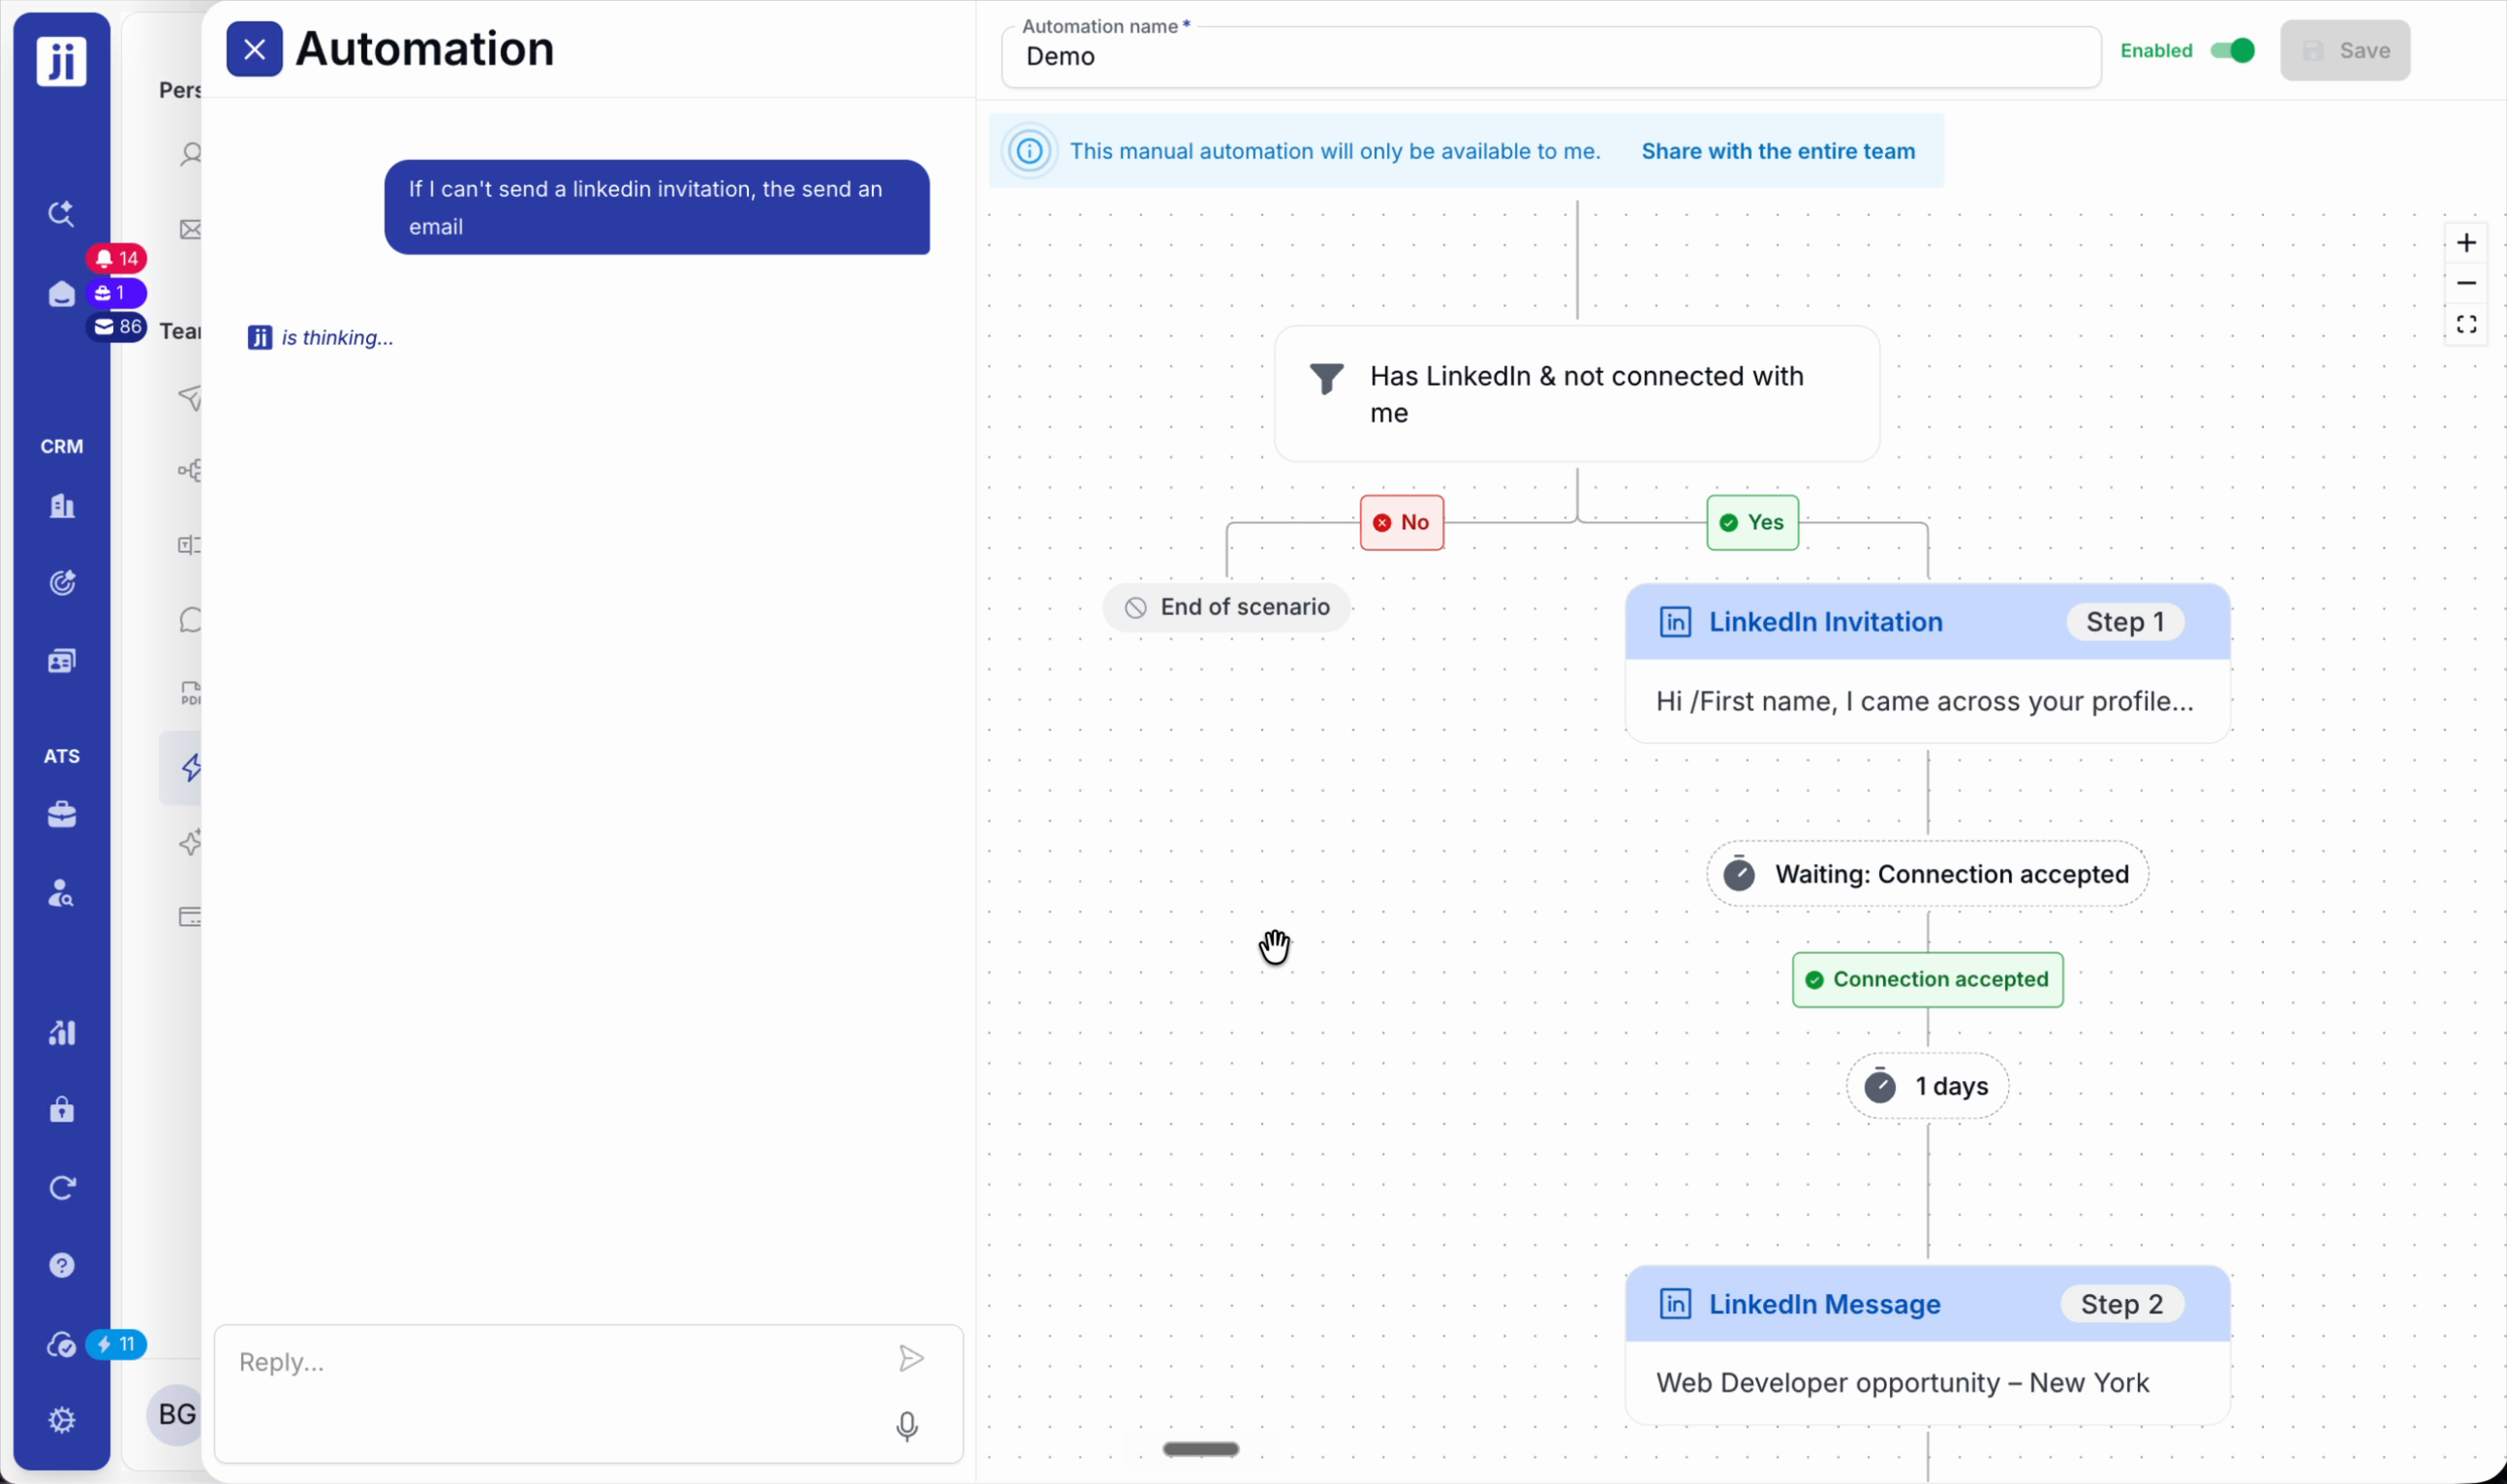The image size is (2507, 1484).
Task: Click the Automation name input field
Action: coord(1551,57)
